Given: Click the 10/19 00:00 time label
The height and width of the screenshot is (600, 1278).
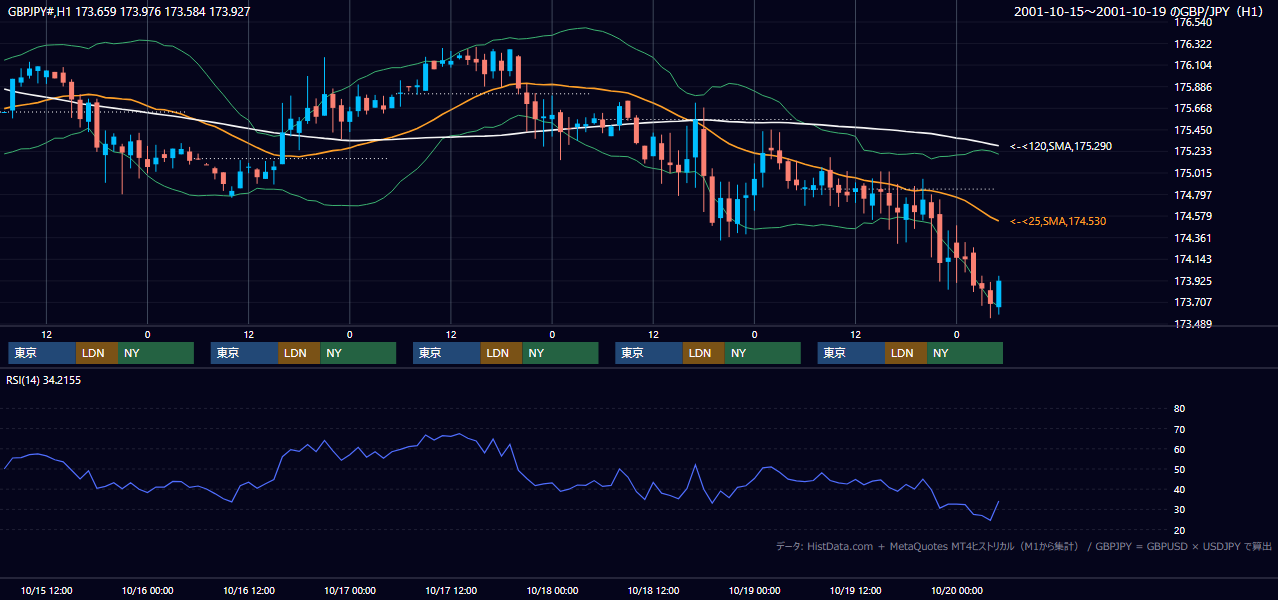Looking at the screenshot, I should (754, 590).
